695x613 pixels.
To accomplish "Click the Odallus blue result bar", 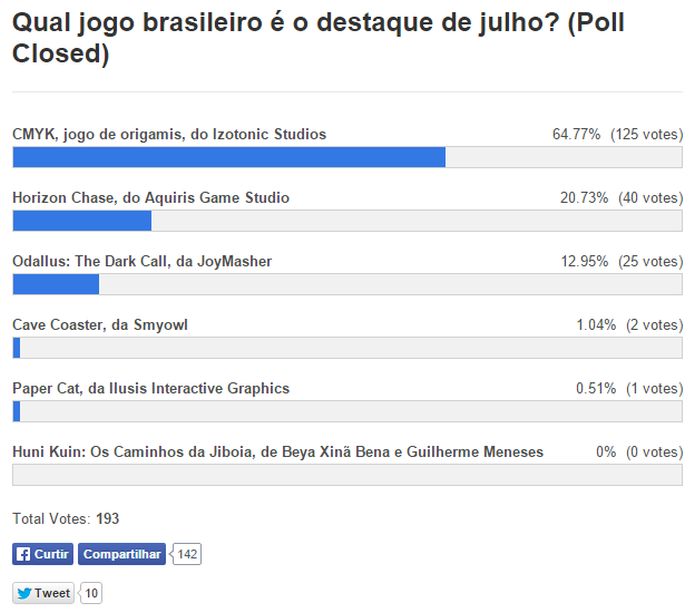I will click(x=55, y=284).
